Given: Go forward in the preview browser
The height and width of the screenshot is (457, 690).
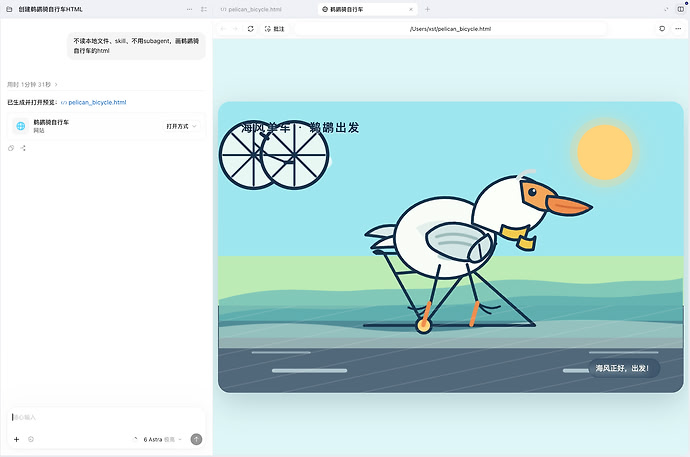Looking at the screenshot, I should (235, 29).
